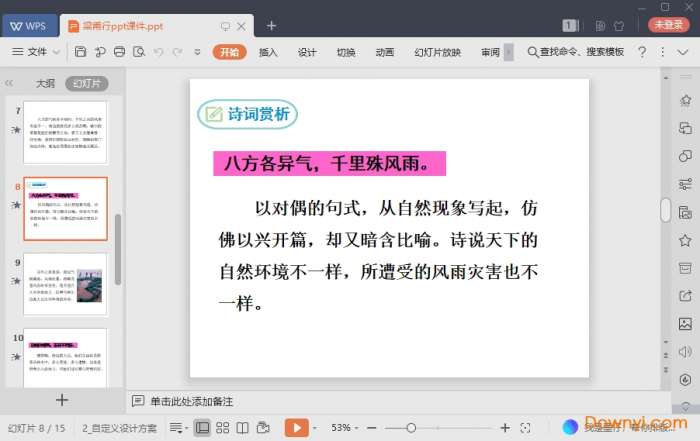This screenshot has height=441, width=700.
Task: Switch to the 设计 ribbon tab
Action: [307, 52]
